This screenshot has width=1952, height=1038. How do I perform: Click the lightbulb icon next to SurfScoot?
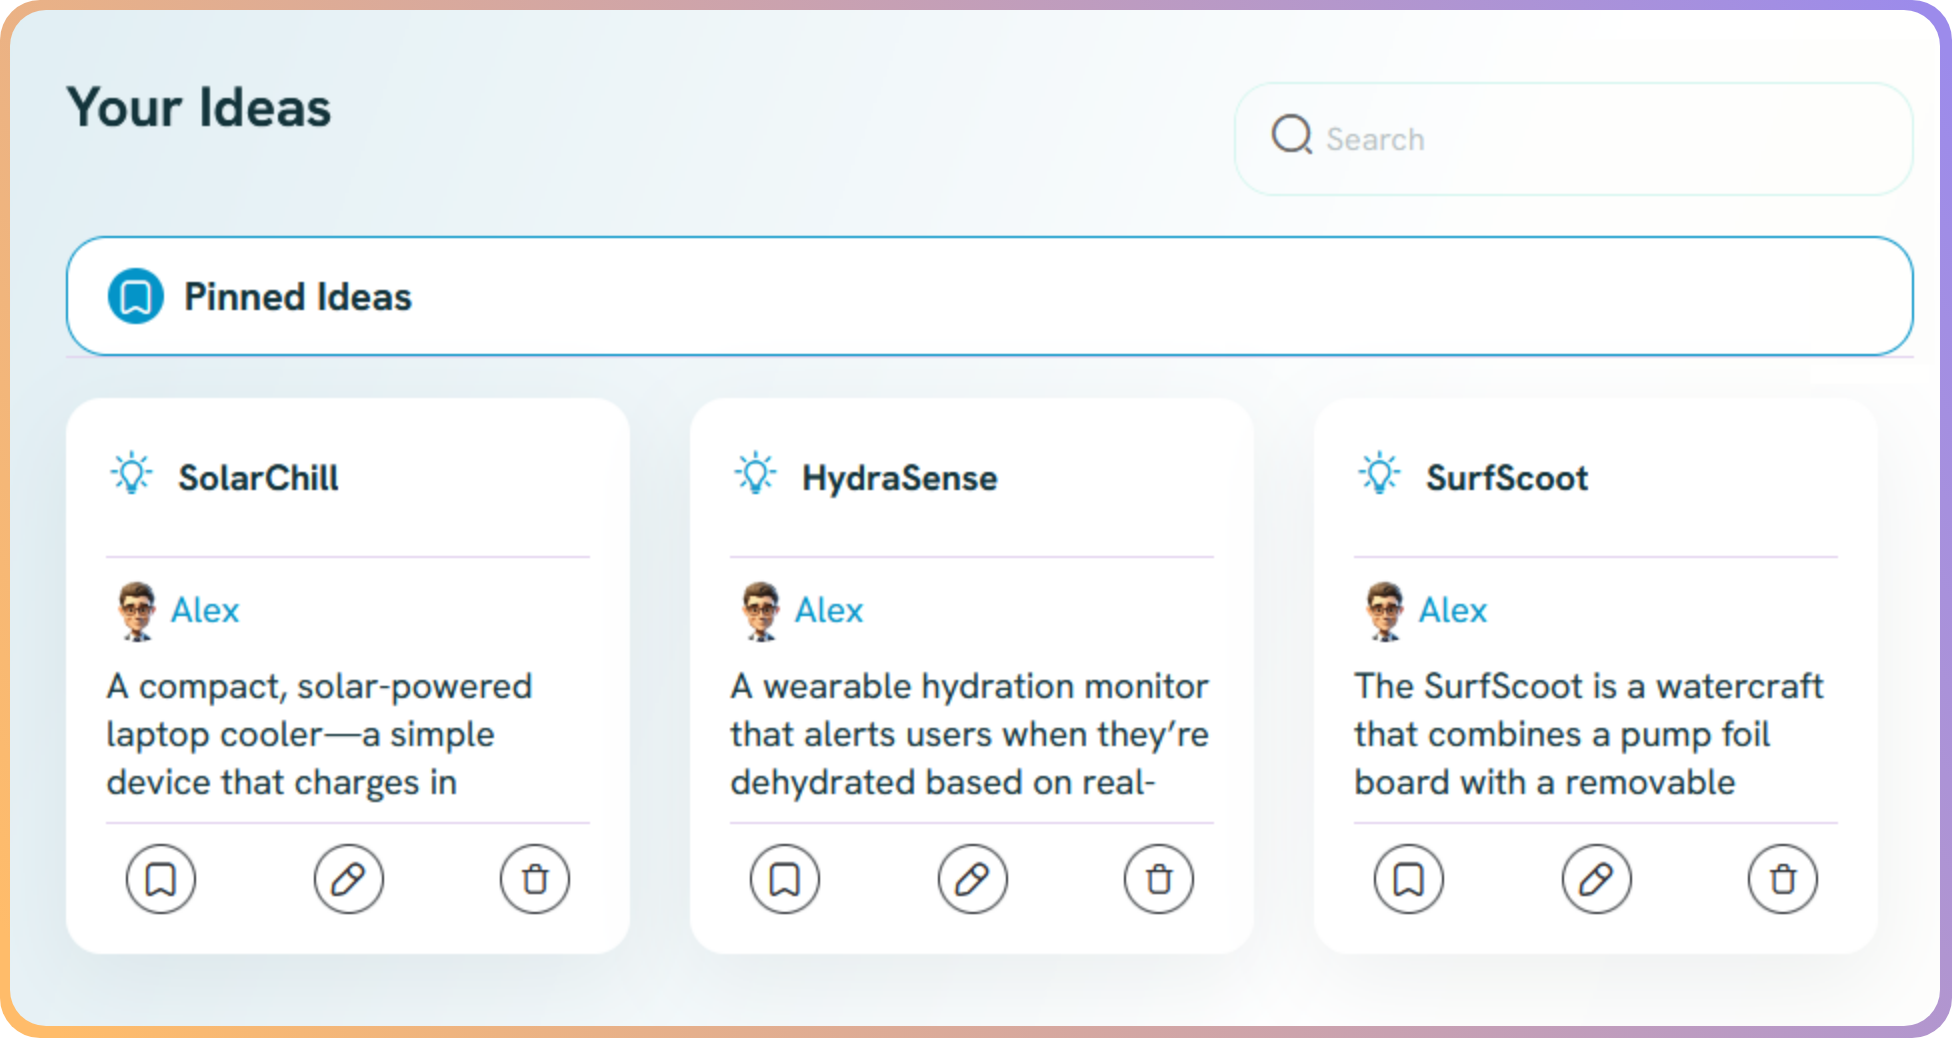coord(1380,474)
